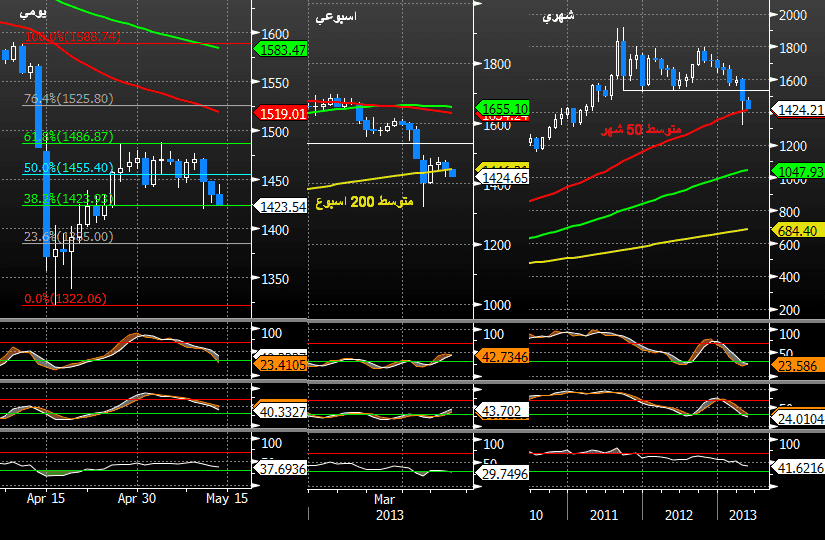Click the 1500 axis label on daily chart
825x540 pixels.
coord(275,132)
